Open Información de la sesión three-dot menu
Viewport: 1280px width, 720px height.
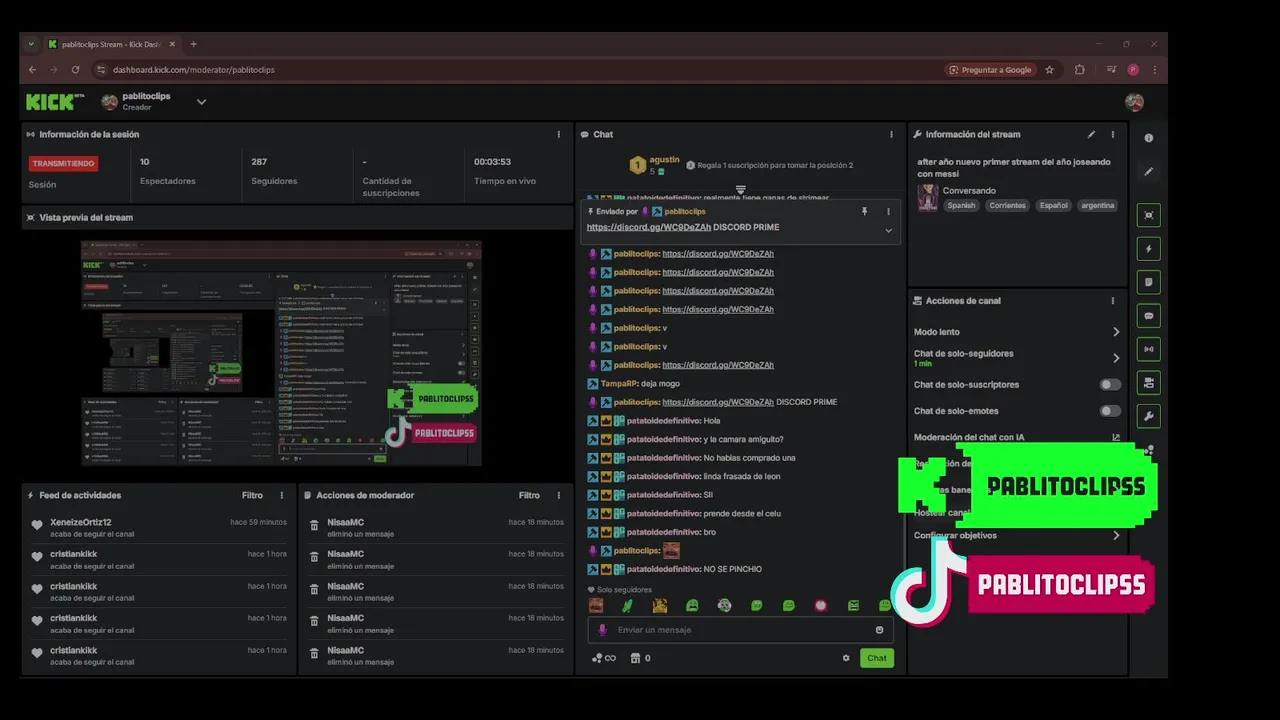click(x=558, y=134)
